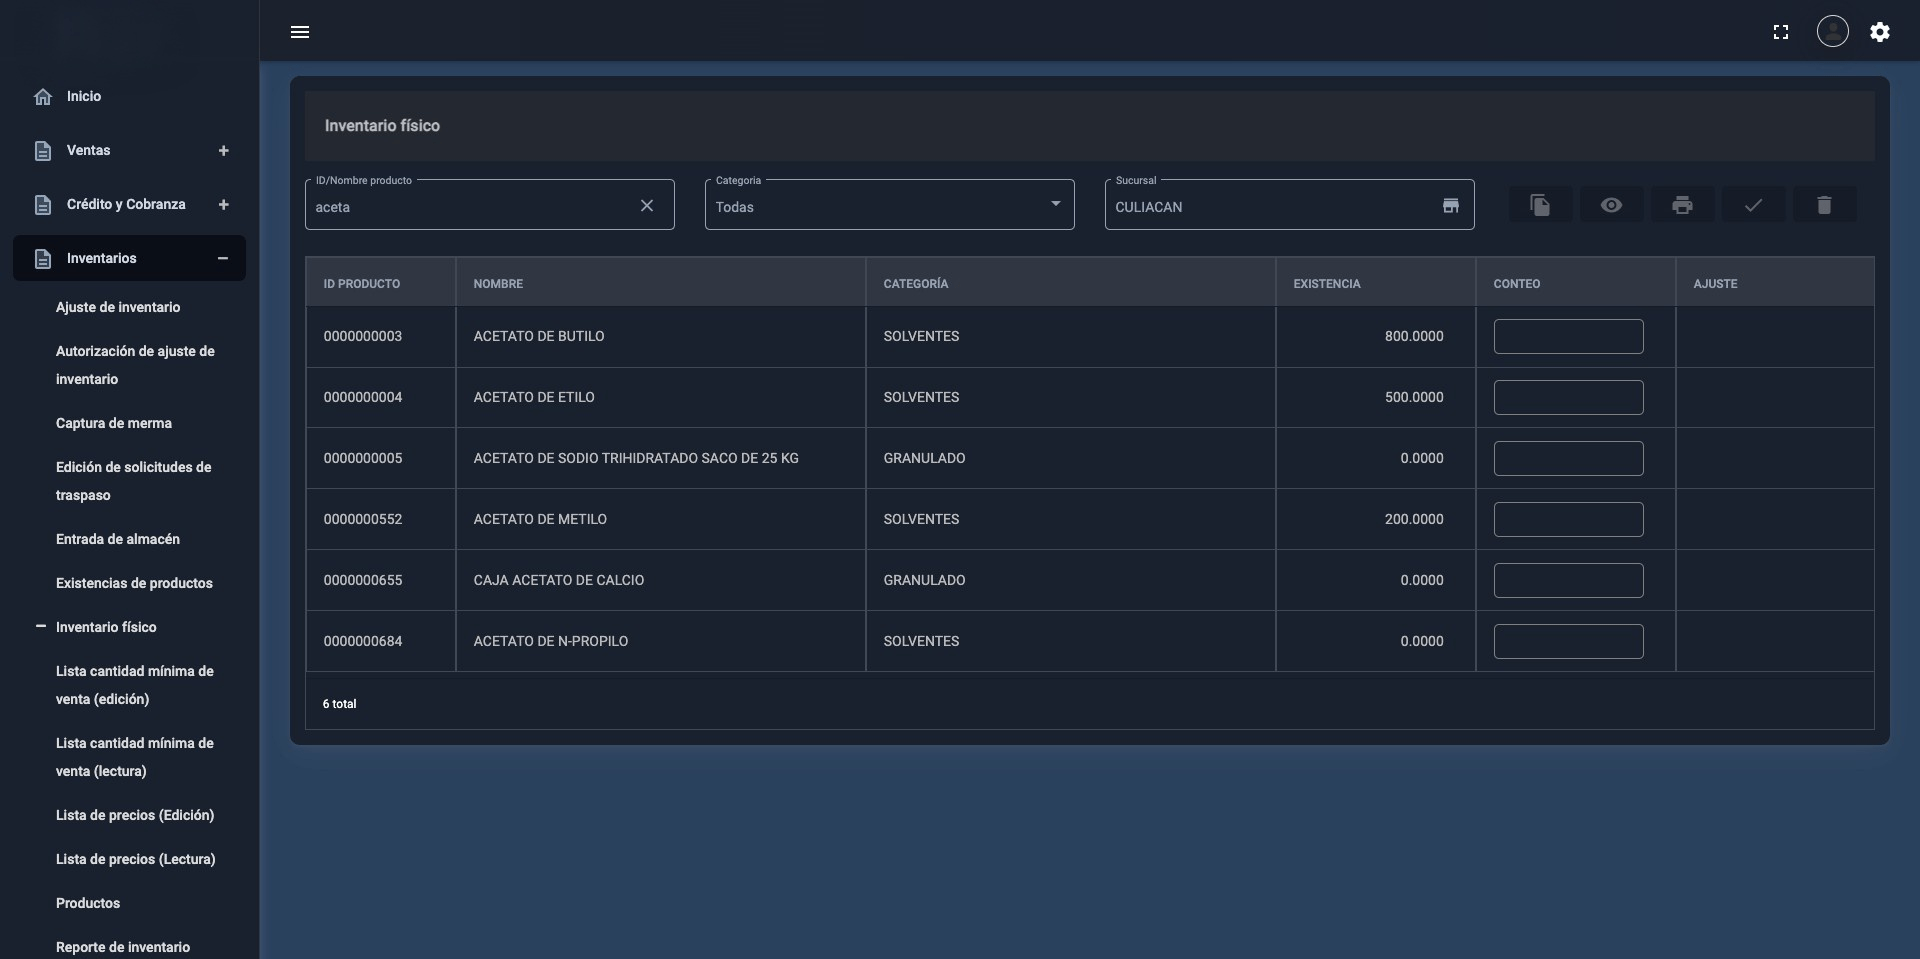Screen dimensions: 1920x959
Task: Clear the product search with X icon
Action: click(x=647, y=206)
